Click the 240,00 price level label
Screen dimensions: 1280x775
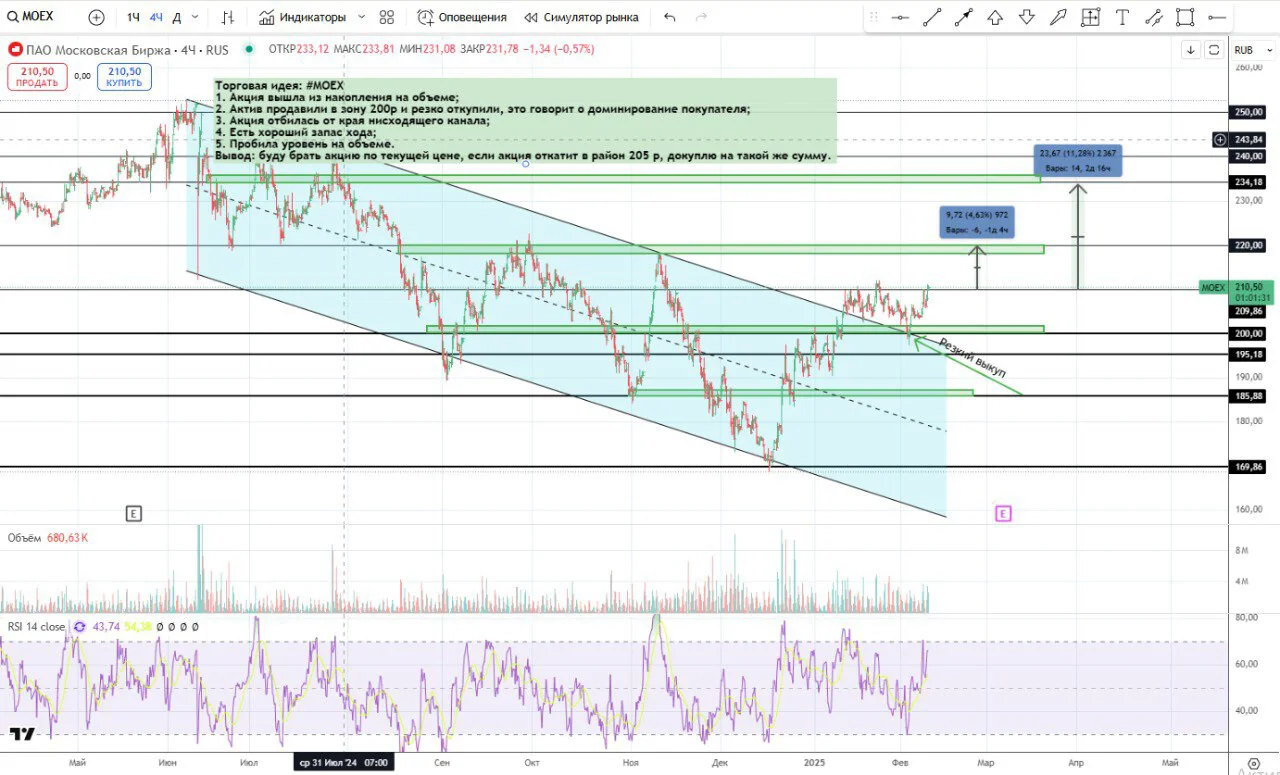click(x=1249, y=156)
